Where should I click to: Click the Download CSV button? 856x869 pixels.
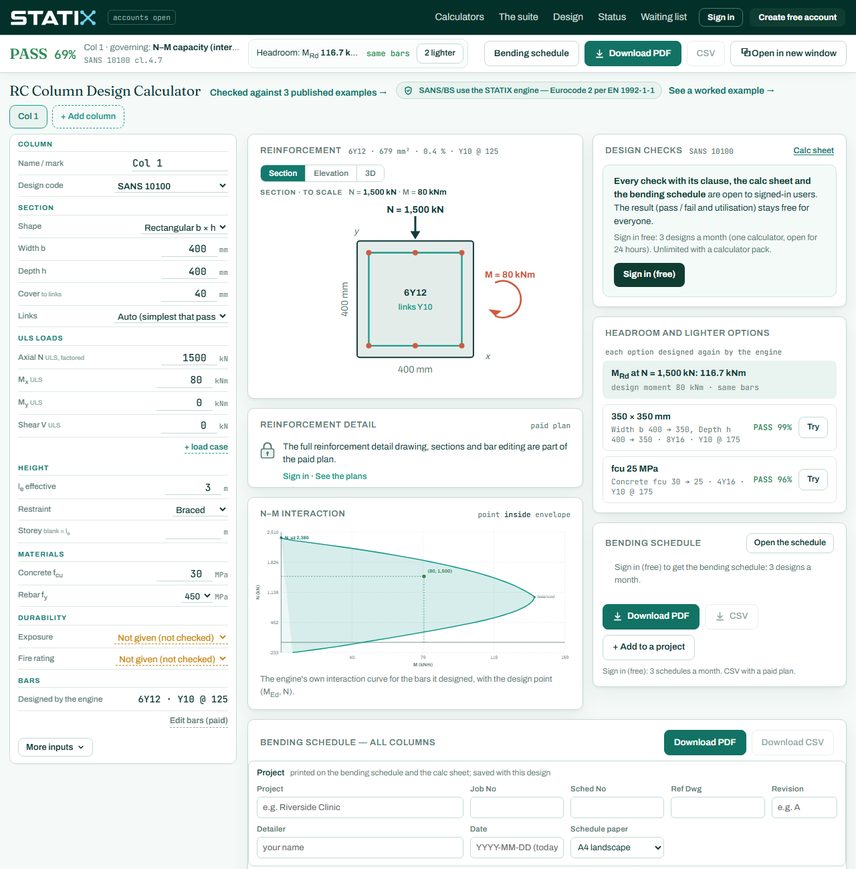click(x=792, y=743)
